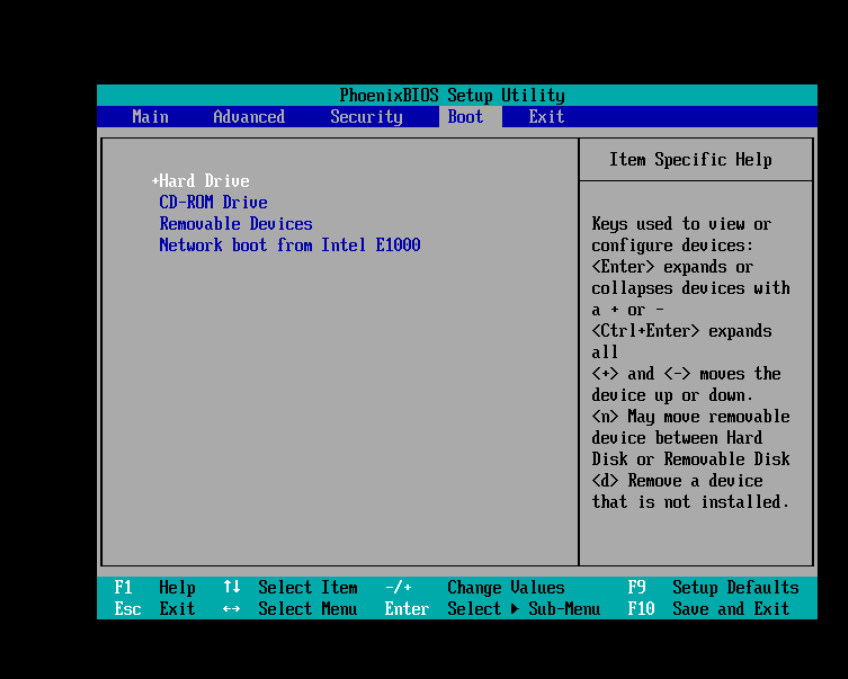
Task: Click help line '<d> Remove a device'
Action: [677, 481]
